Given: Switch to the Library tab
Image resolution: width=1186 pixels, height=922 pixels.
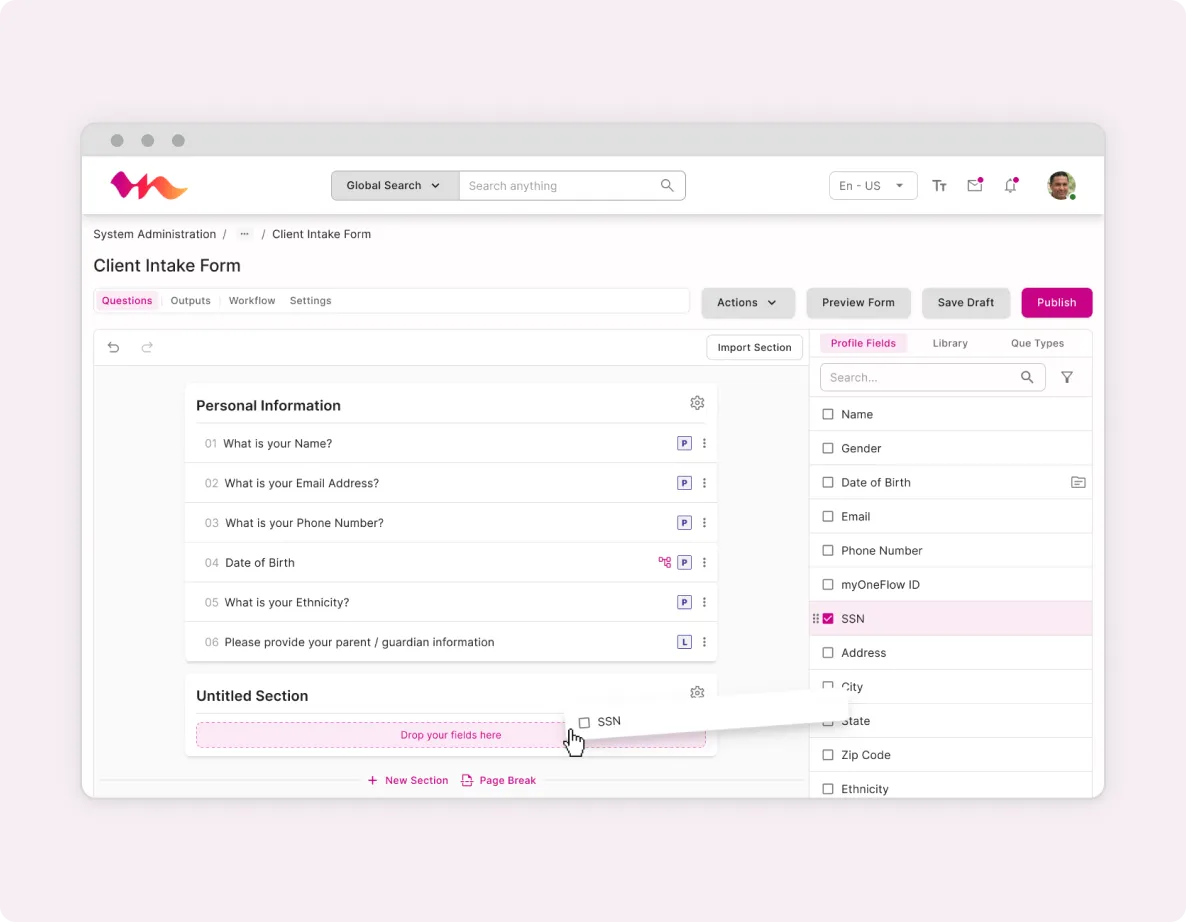Looking at the screenshot, I should coord(949,343).
